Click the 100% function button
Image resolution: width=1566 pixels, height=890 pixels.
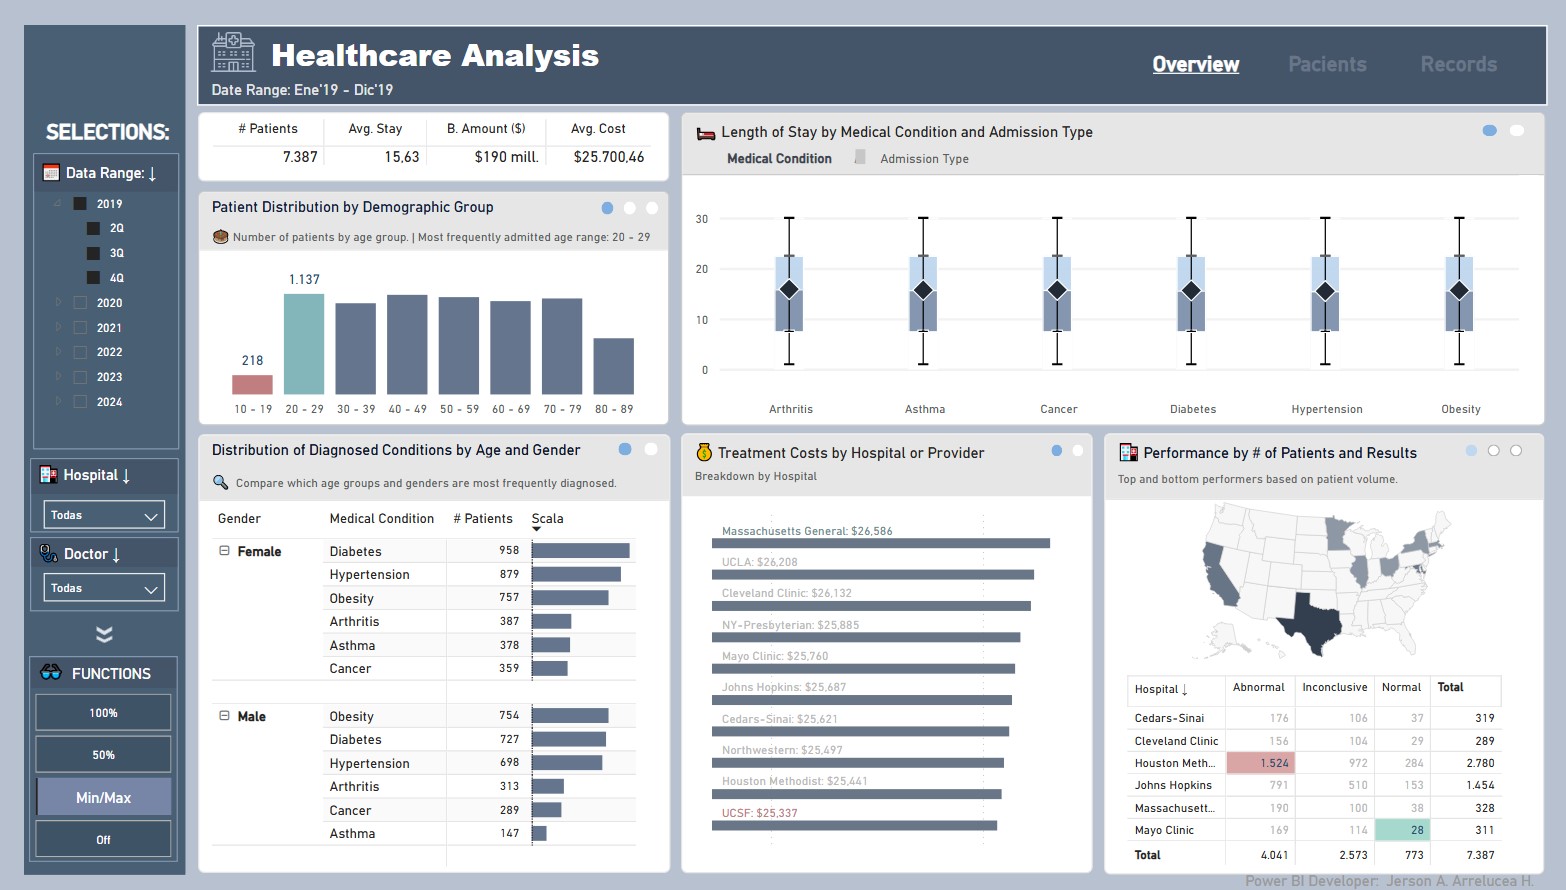[103, 713]
